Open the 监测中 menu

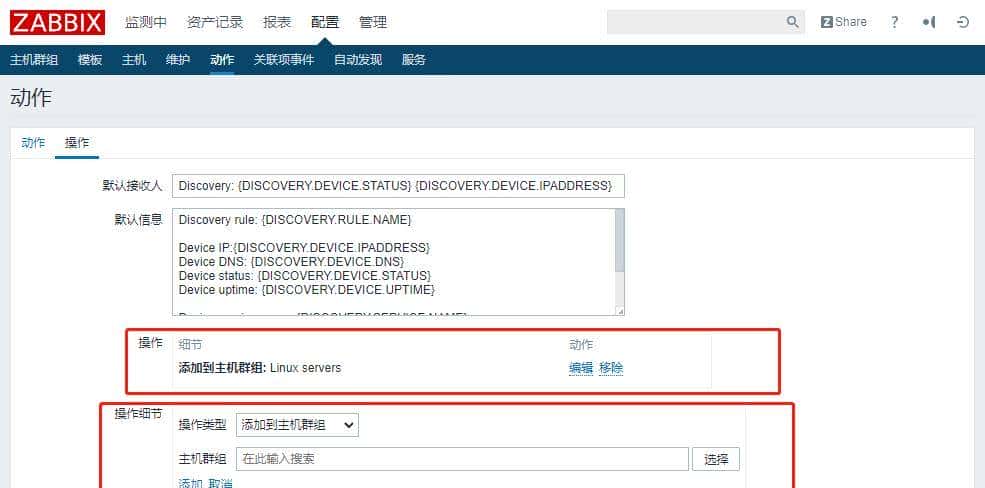(x=146, y=23)
